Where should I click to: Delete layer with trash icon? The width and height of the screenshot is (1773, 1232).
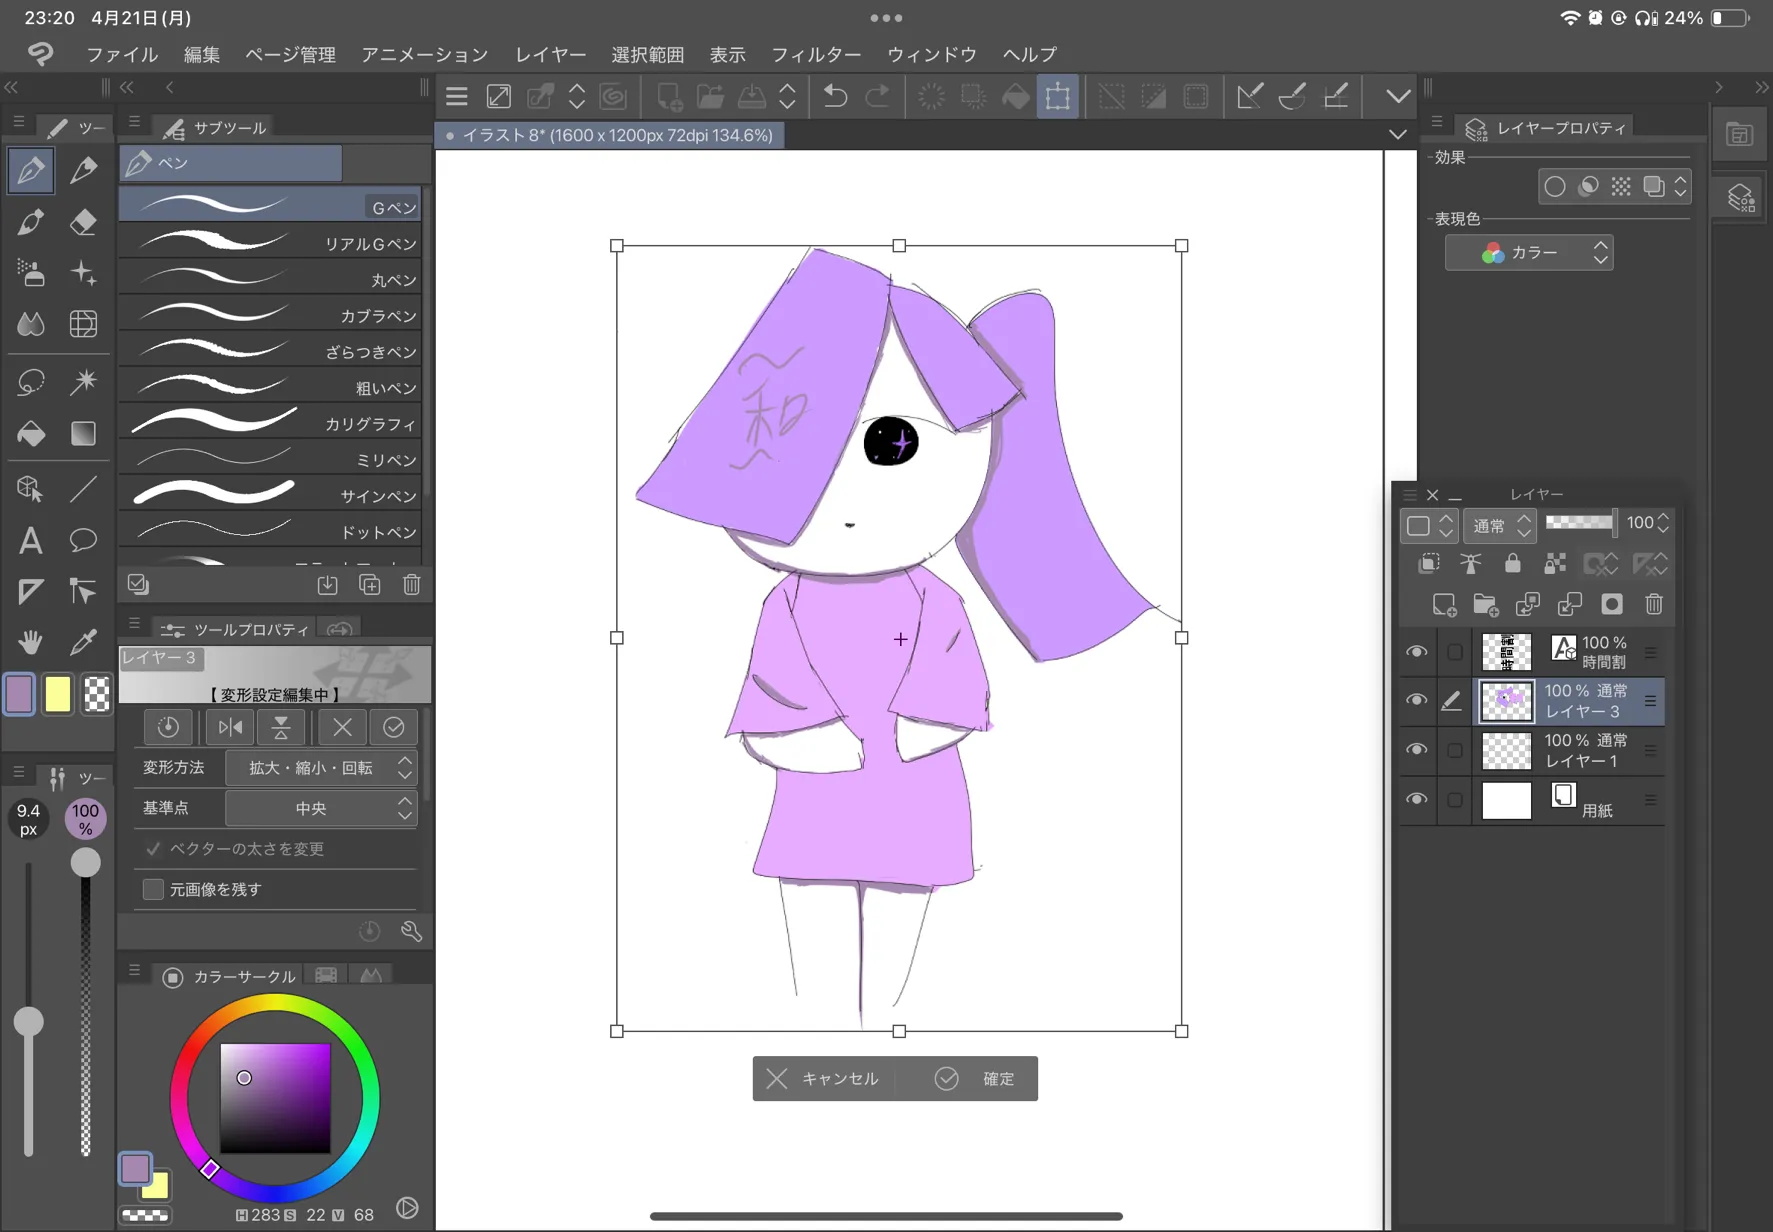[1653, 604]
